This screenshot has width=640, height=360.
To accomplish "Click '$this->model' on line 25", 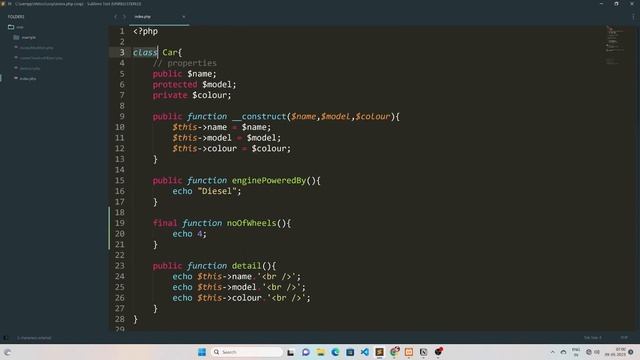I will point(227,287).
